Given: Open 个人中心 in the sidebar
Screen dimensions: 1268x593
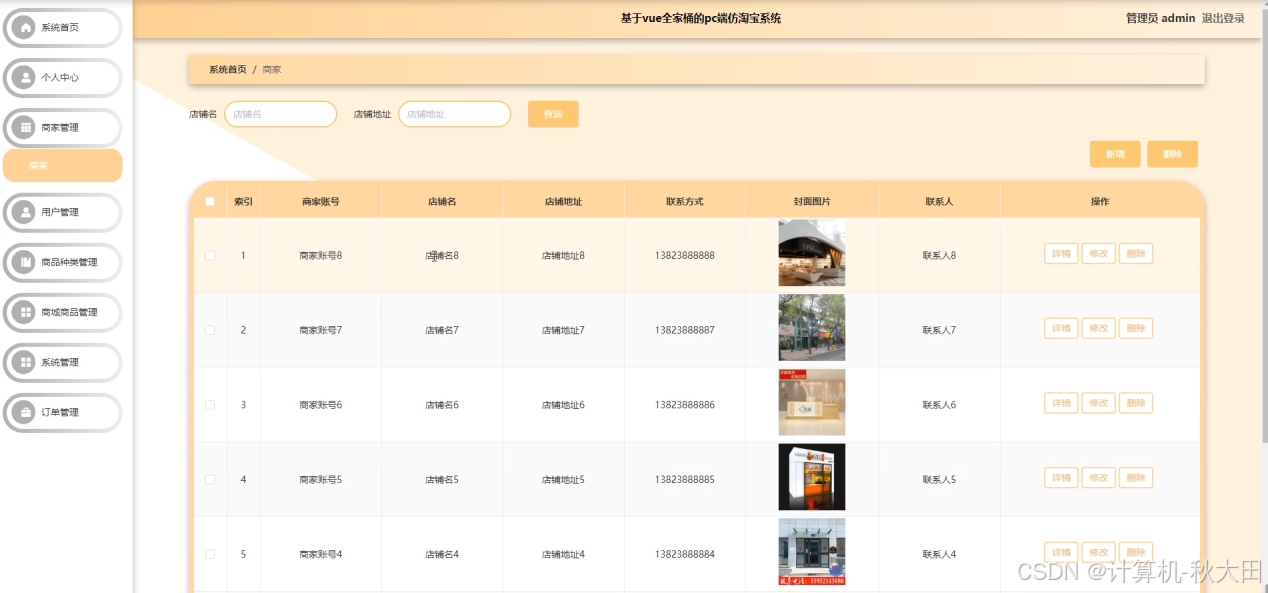Looking at the screenshot, I should coord(62,77).
